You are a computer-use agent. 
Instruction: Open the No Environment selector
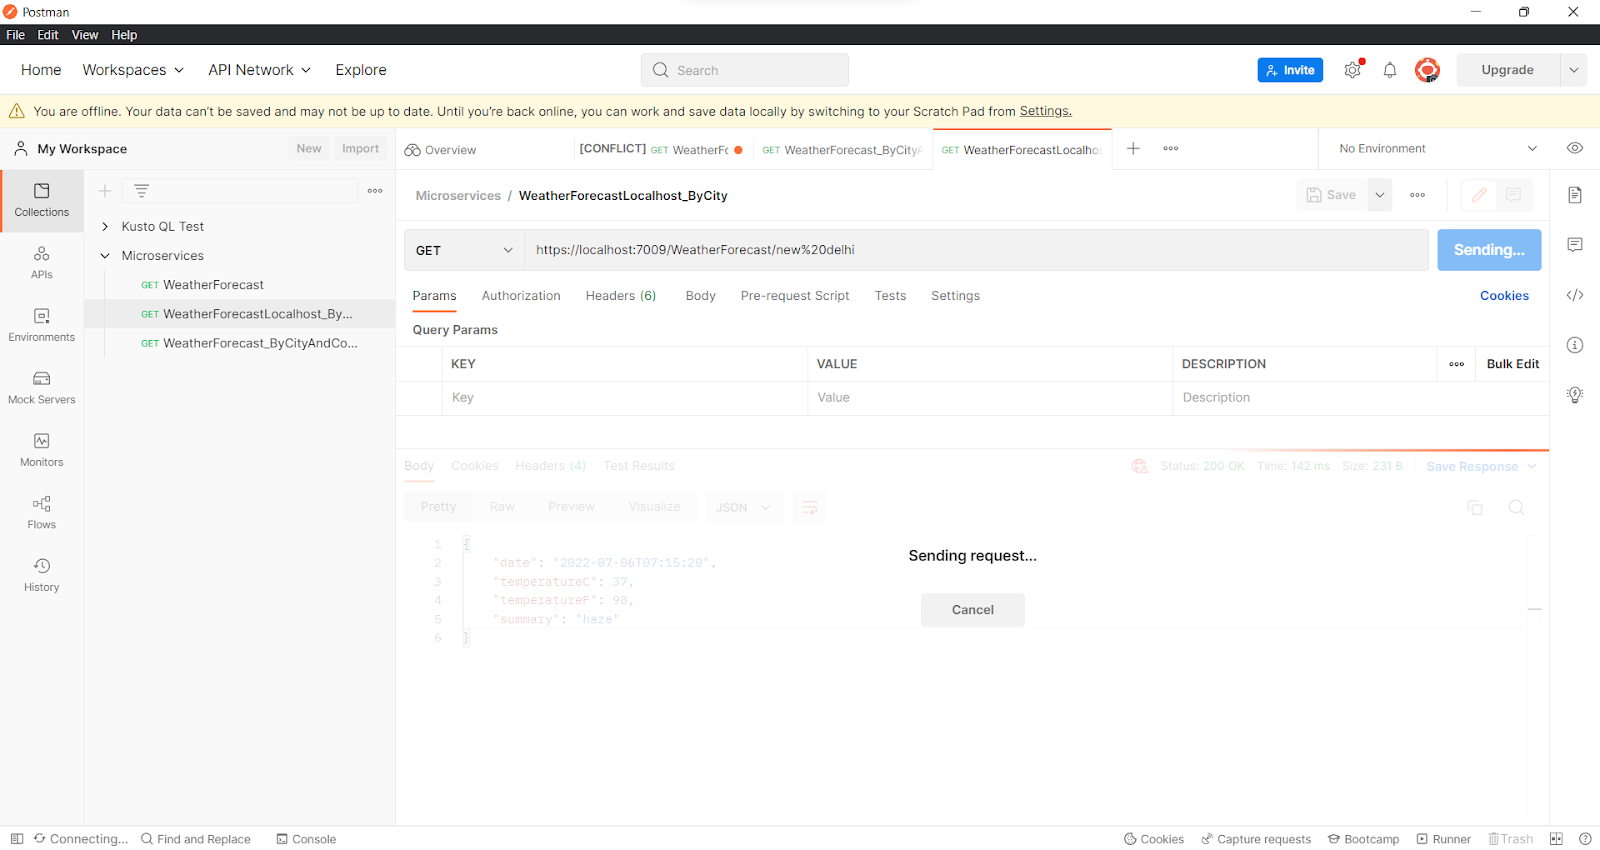tap(1437, 148)
